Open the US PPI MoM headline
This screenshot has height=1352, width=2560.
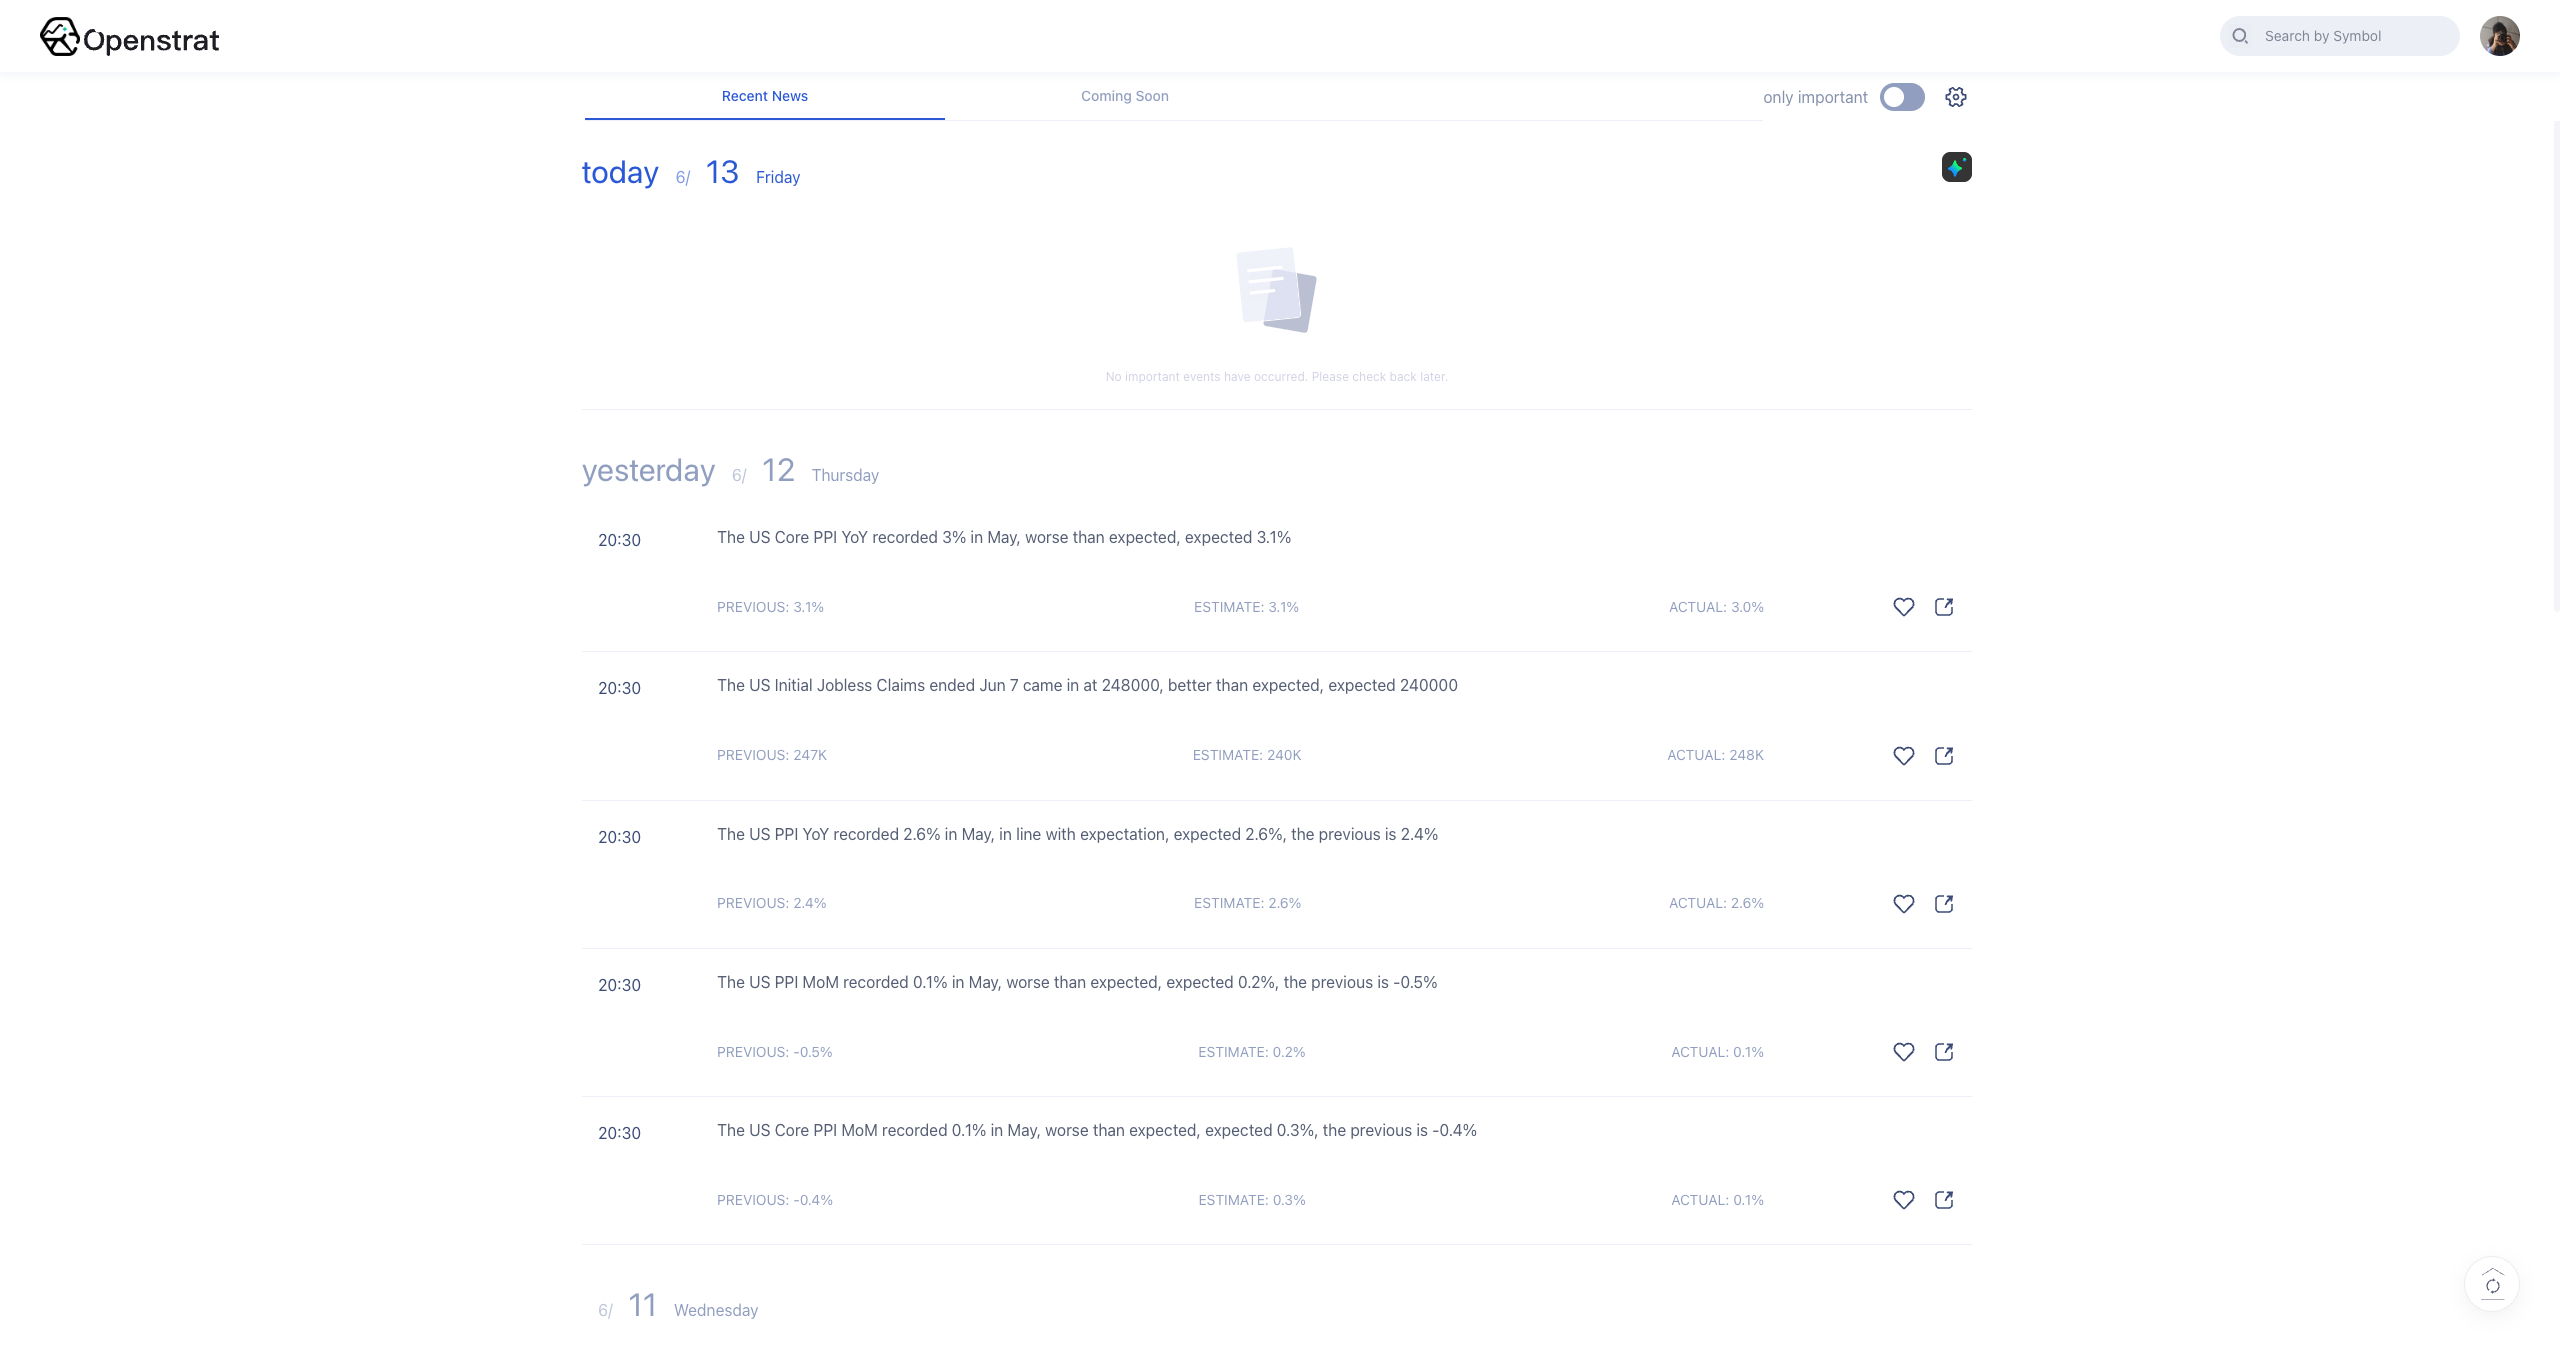[1076, 983]
